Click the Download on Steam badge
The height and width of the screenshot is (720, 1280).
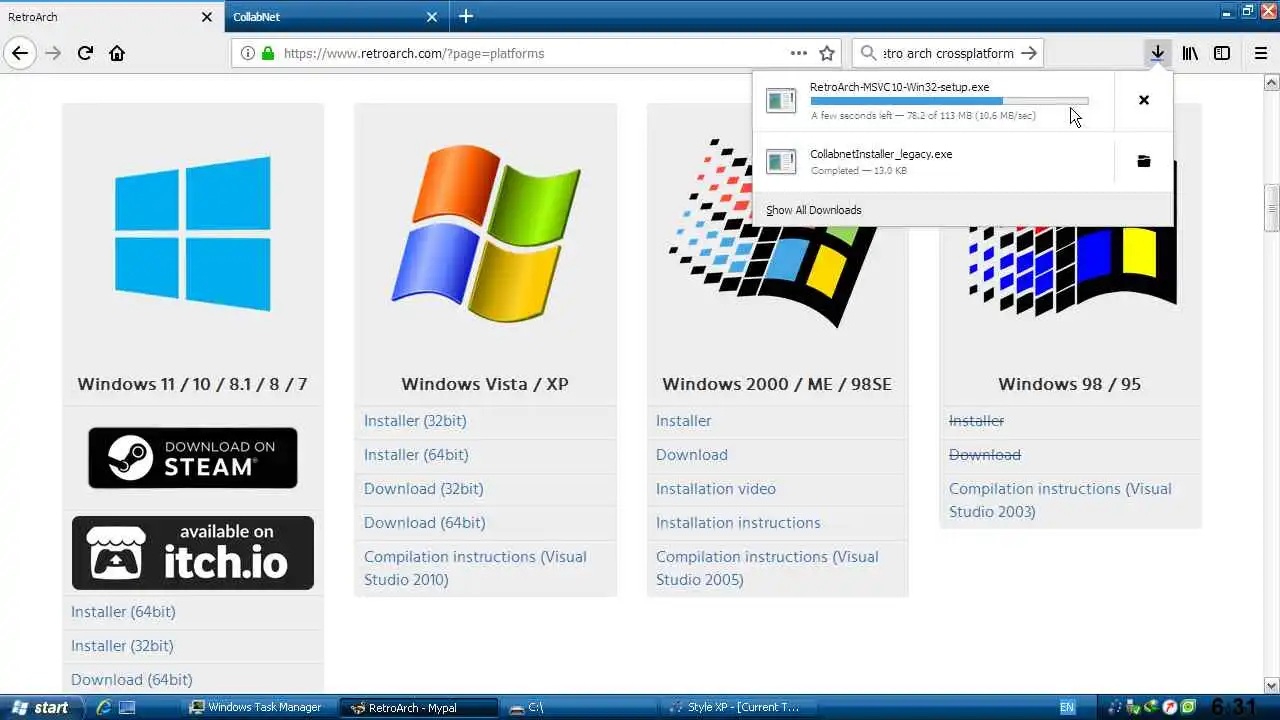(x=192, y=458)
